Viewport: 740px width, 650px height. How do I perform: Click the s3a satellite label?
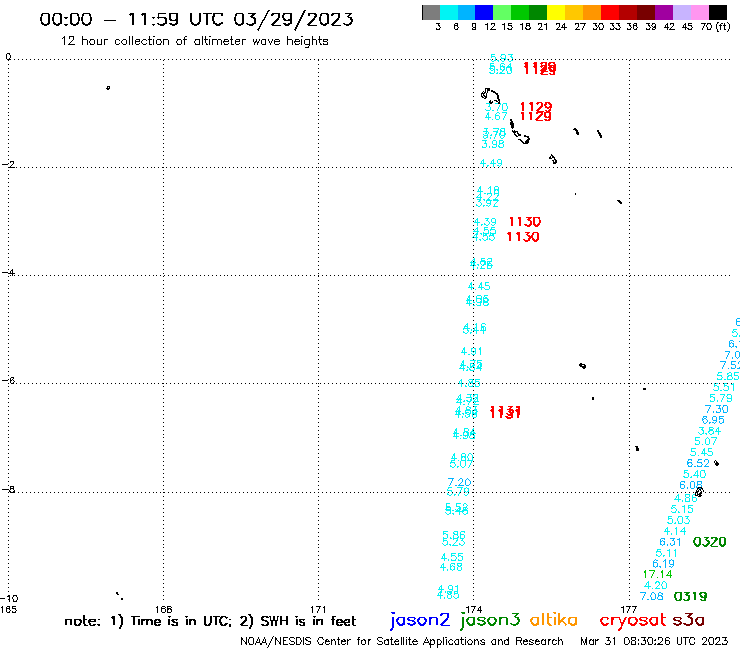688,620
